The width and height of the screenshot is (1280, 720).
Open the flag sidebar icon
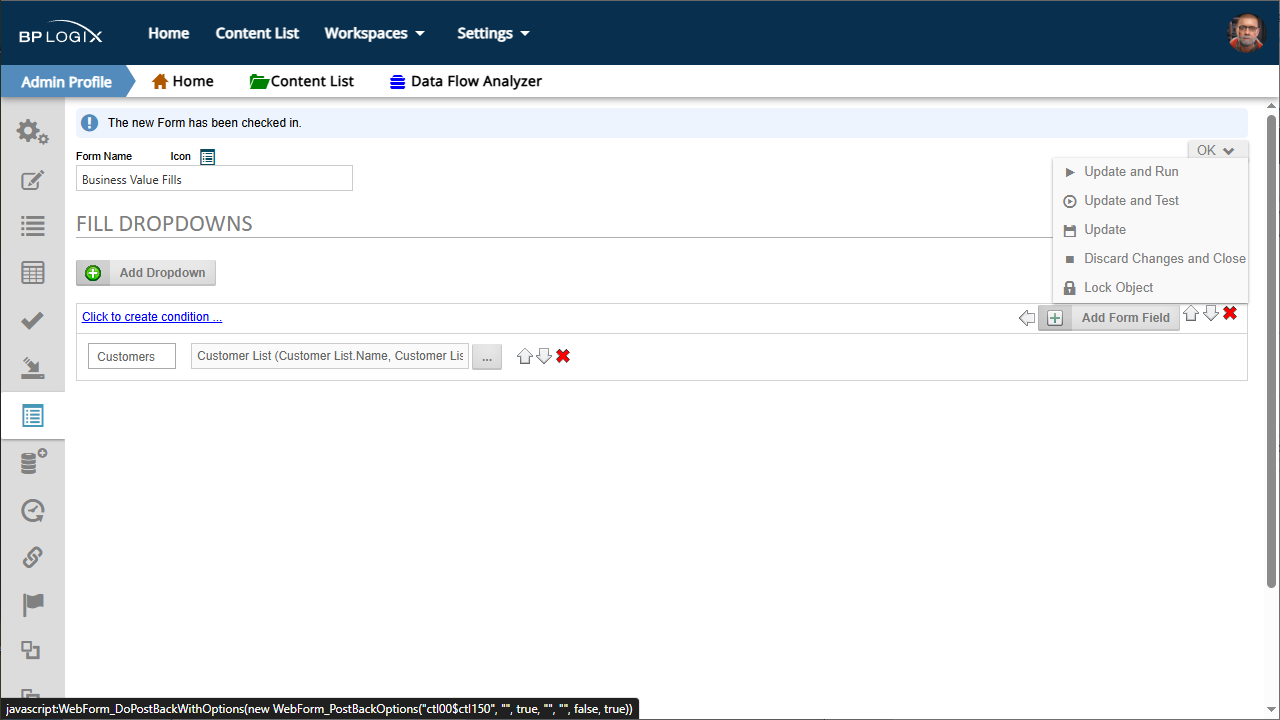click(32, 604)
